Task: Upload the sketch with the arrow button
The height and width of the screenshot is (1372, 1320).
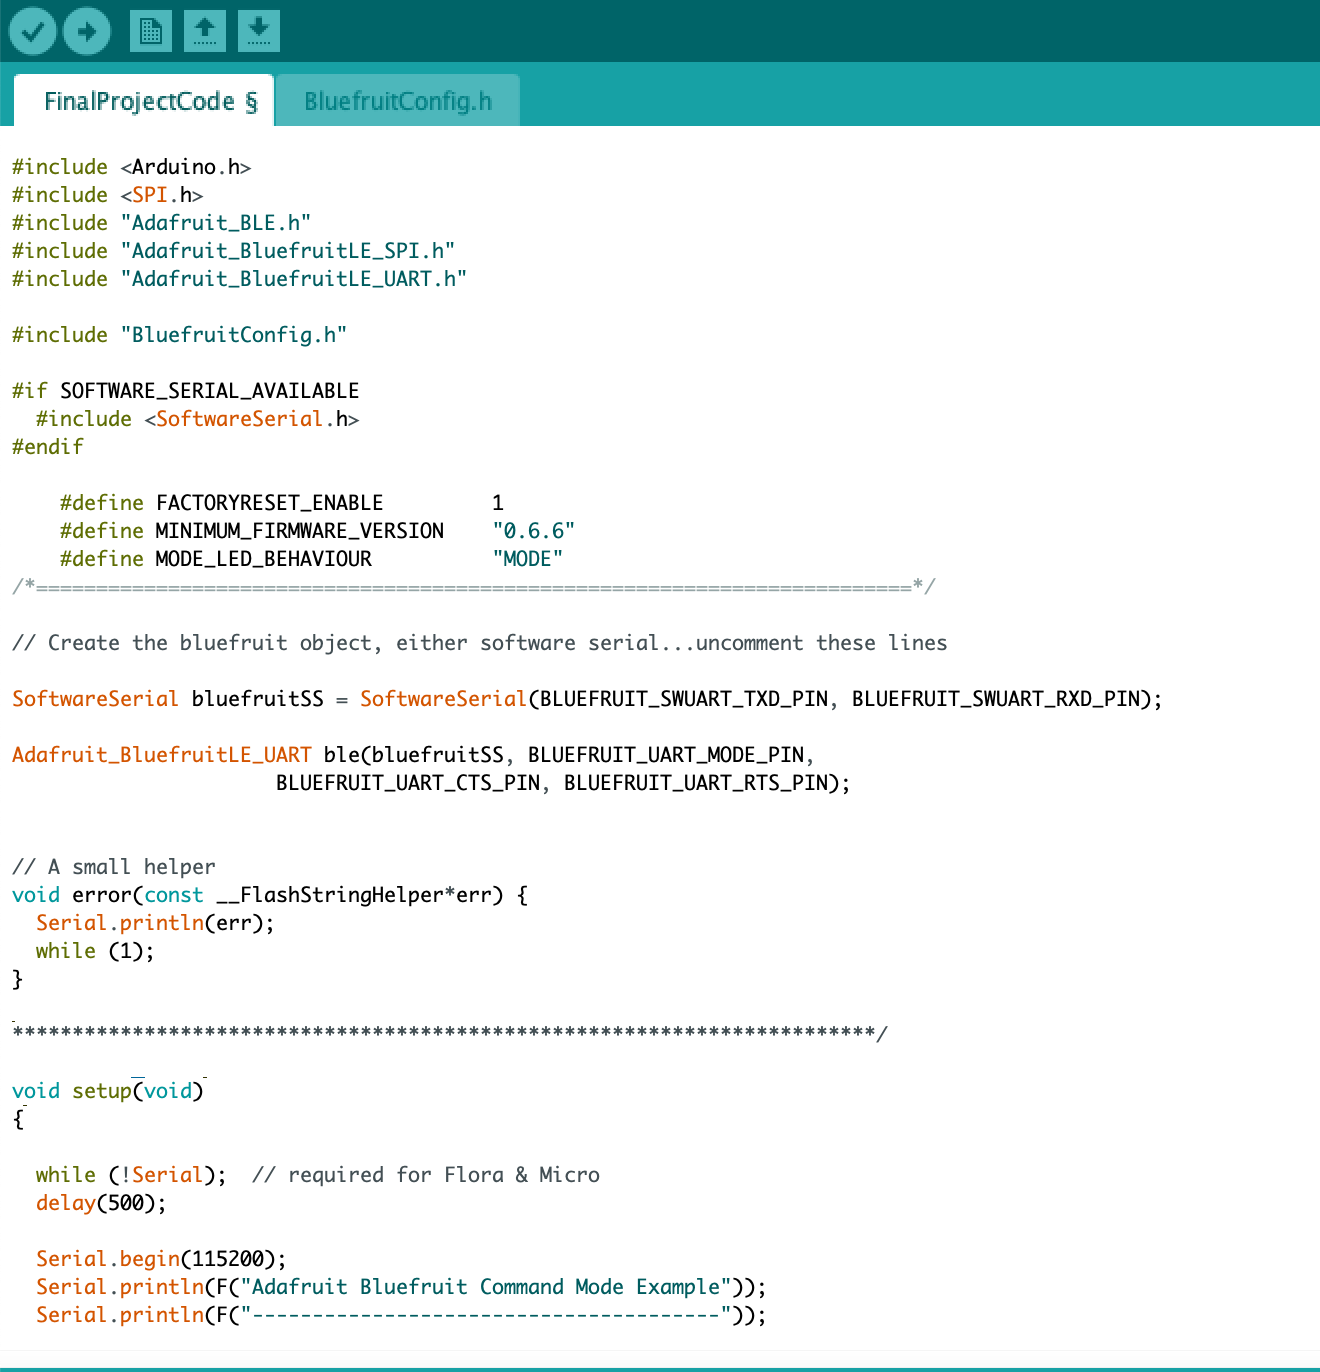Action: (x=87, y=31)
